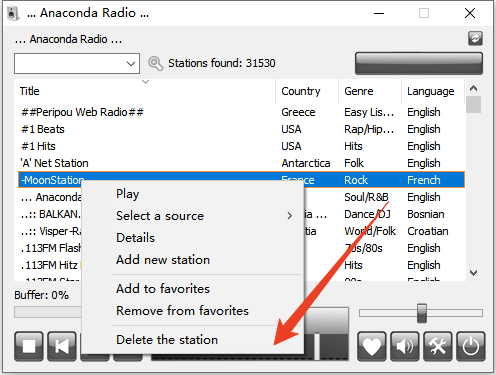The height and width of the screenshot is (375, 496).
Task: Click the Antarctica country cell
Action: 306,163
